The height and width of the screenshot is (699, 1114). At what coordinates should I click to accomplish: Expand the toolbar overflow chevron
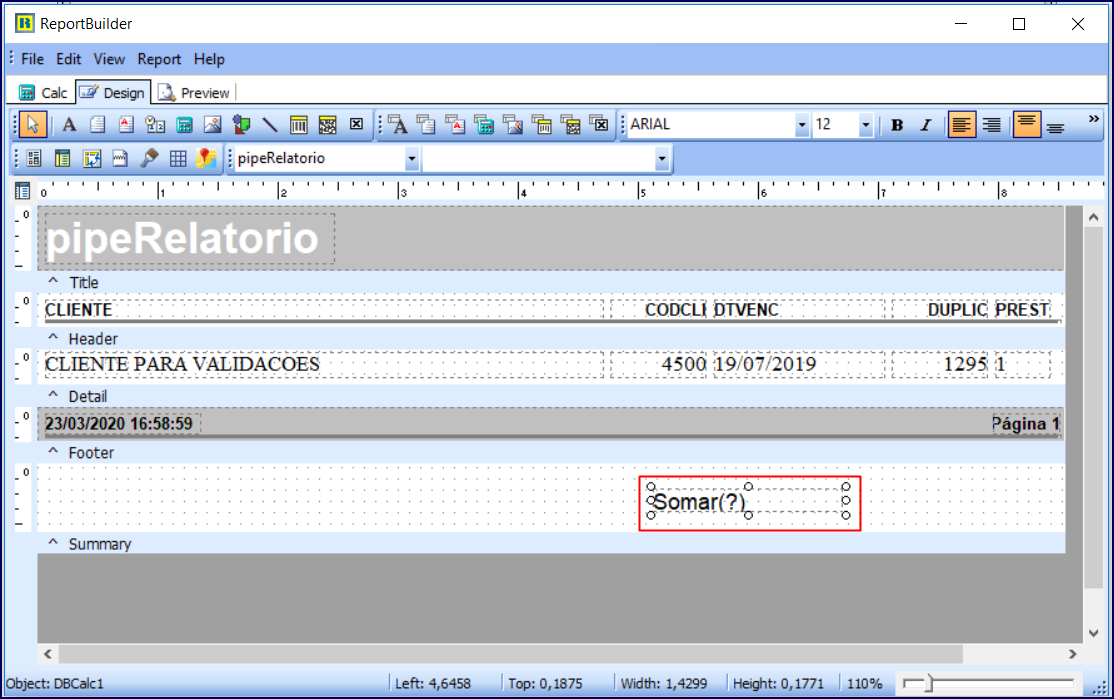point(1093,119)
